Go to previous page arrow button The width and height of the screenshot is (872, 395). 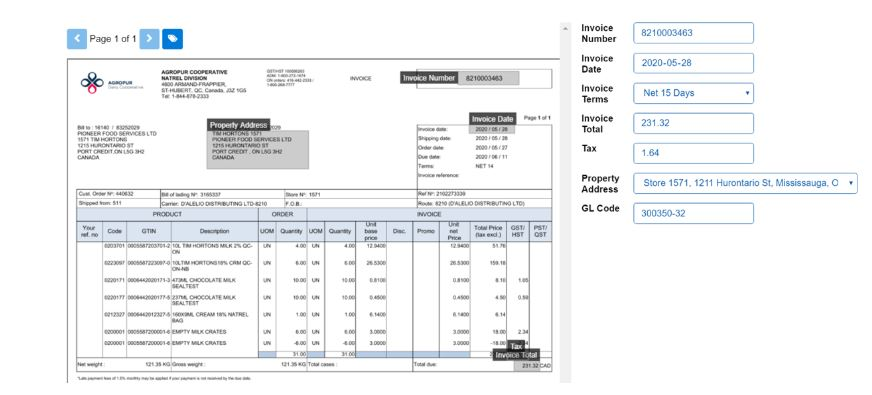click(x=77, y=39)
